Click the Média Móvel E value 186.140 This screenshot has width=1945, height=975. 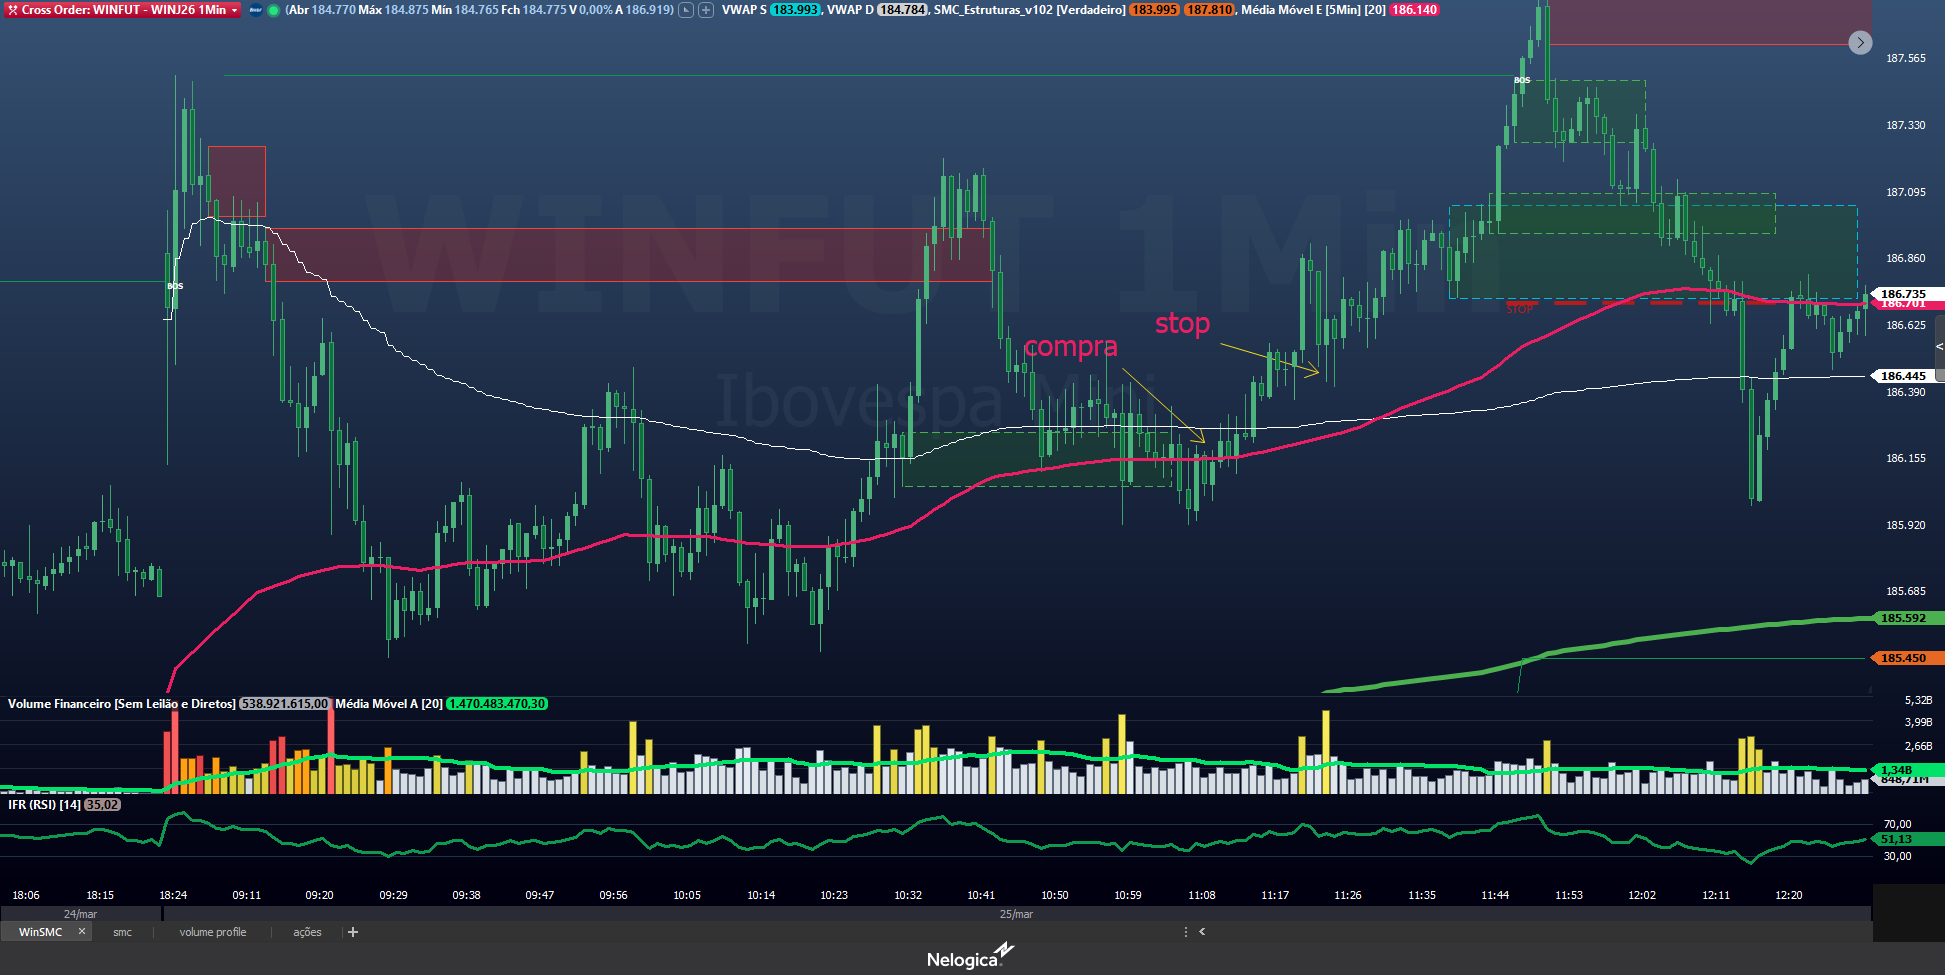coord(1414,10)
